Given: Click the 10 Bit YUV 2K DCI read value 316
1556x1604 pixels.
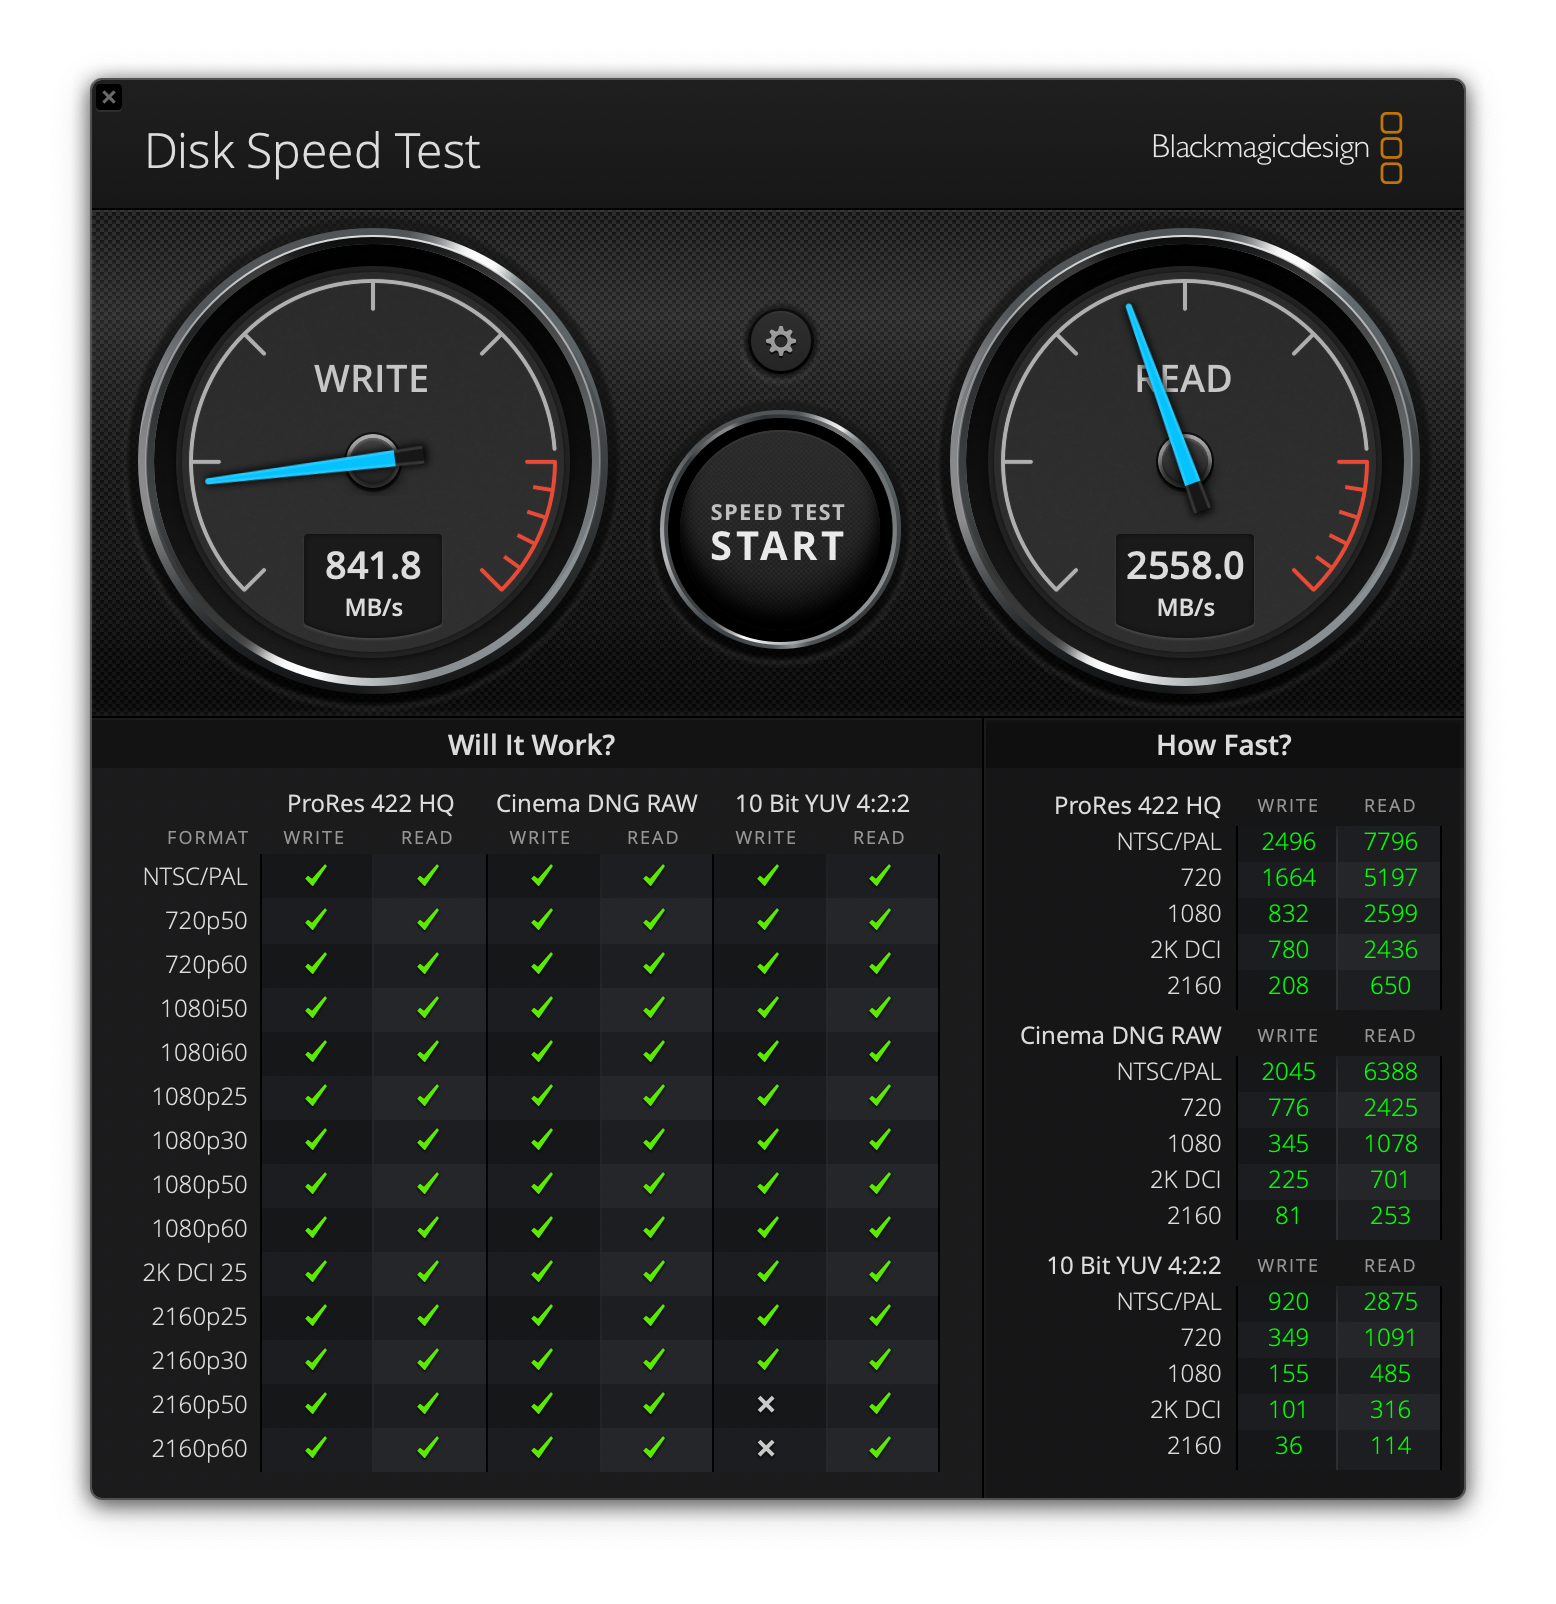Looking at the screenshot, I should click(1390, 1410).
